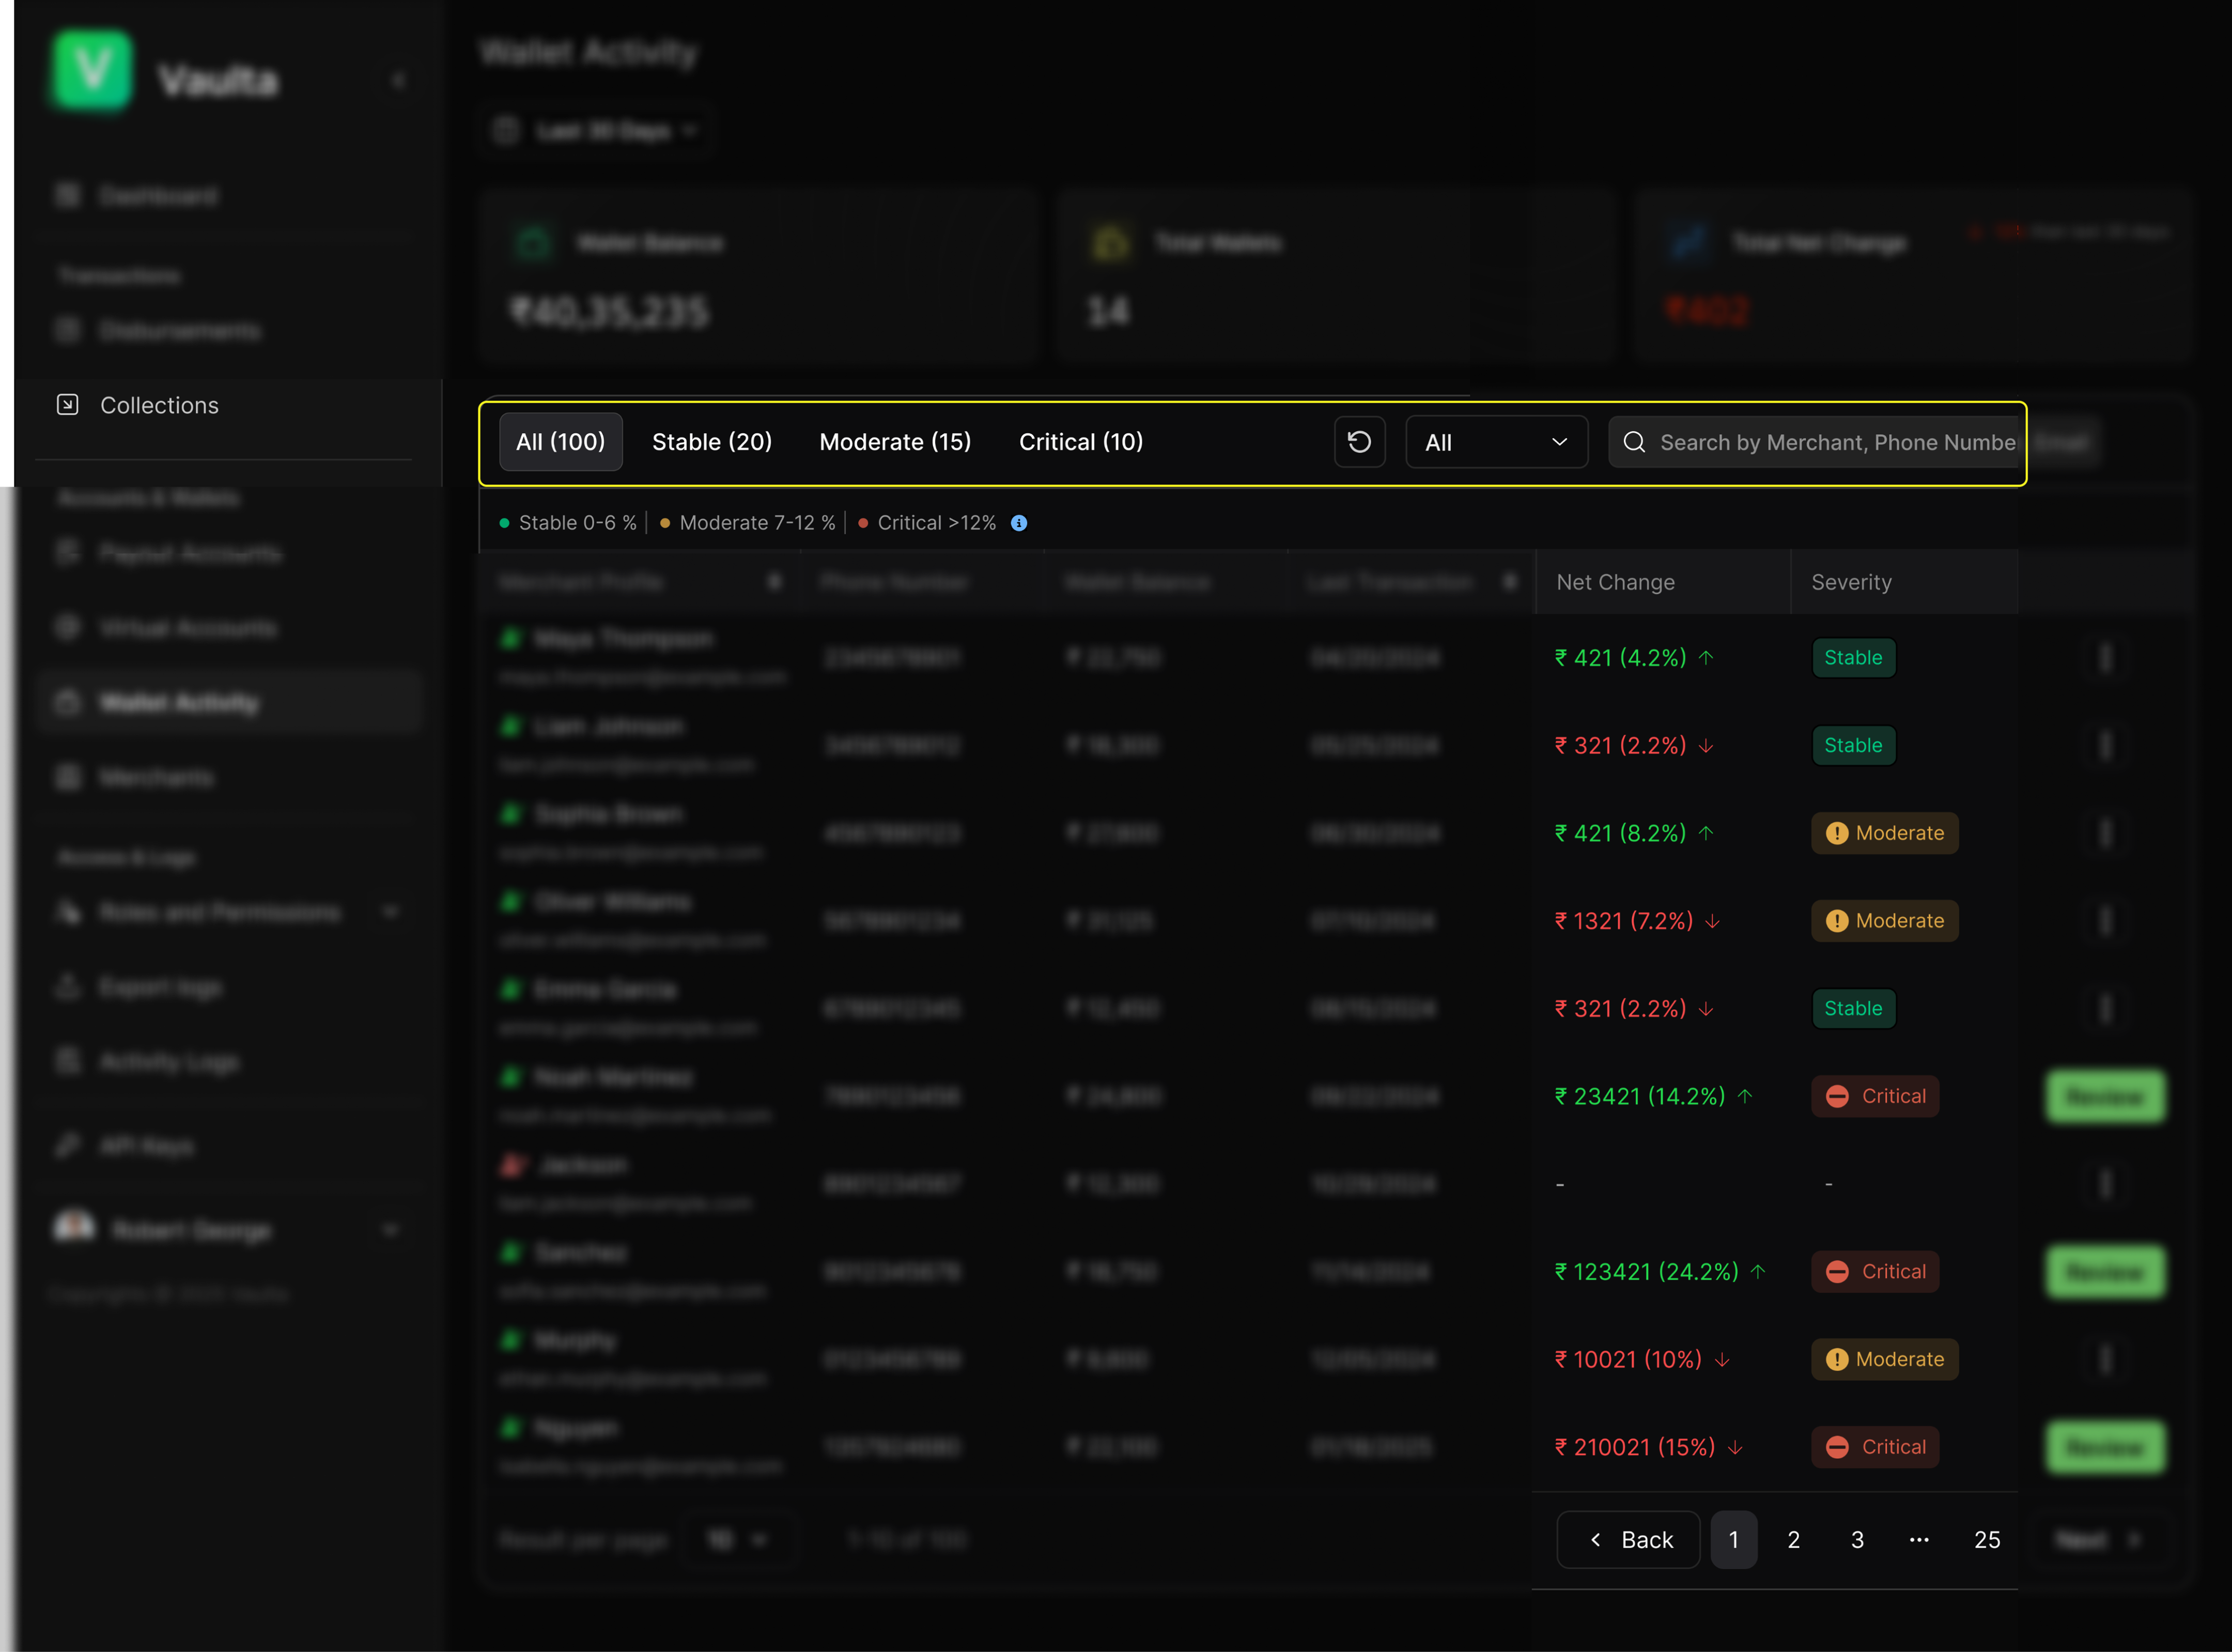This screenshot has width=2232, height=1652.
Task: Click the blue info icon after Critical >12%
Action: point(1018,523)
